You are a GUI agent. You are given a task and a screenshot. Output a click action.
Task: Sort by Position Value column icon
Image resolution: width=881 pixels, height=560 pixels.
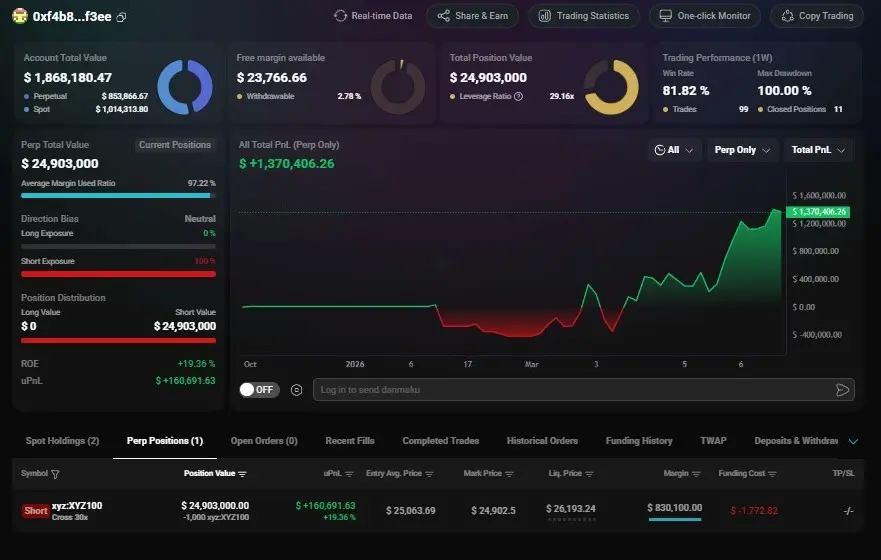point(242,474)
